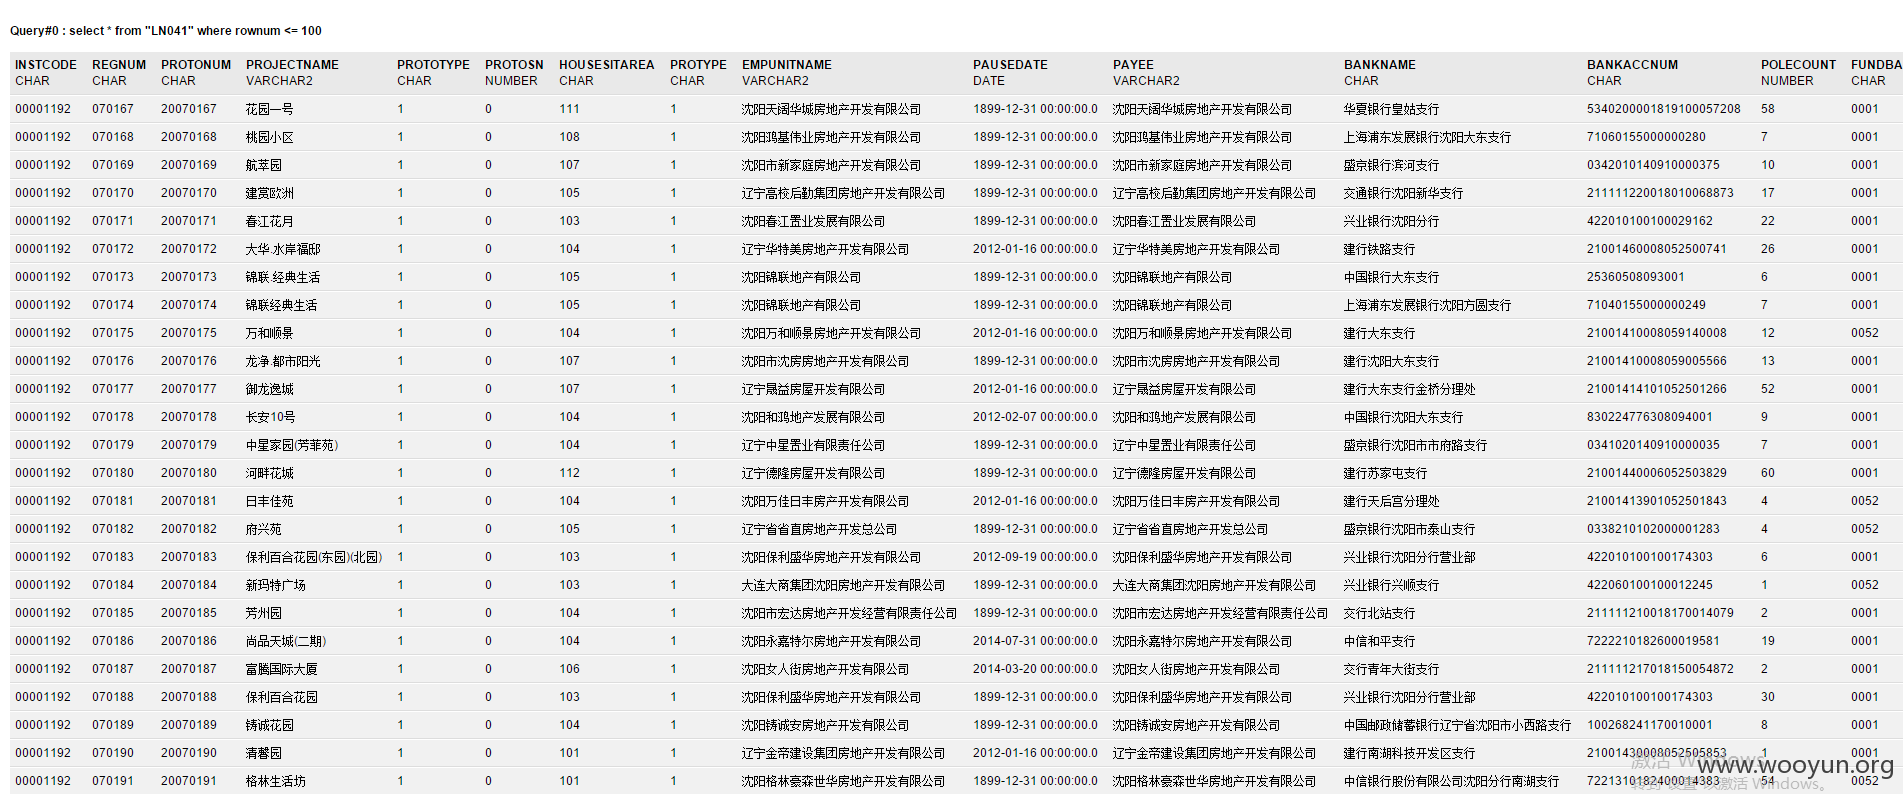Click project name 富腾国际大厦
1903x794 pixels.
pyautogui.click(x=282, y=669)
